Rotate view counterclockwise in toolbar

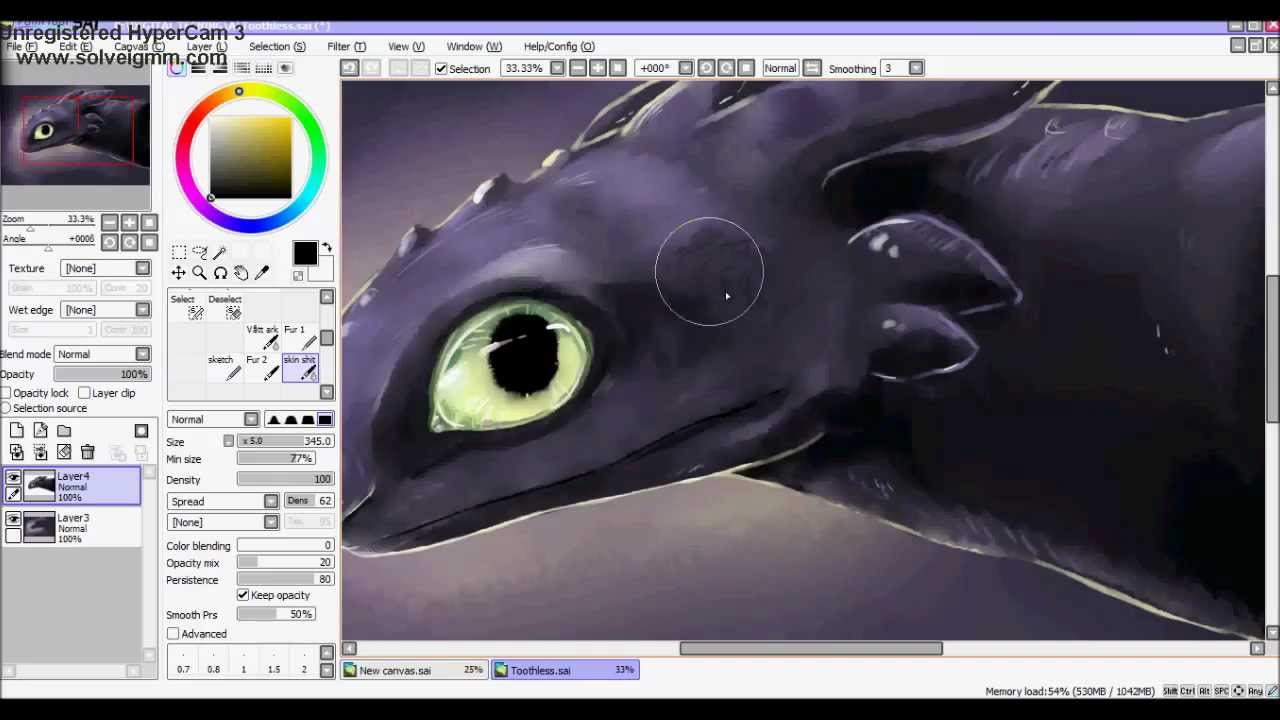(706, 68)
